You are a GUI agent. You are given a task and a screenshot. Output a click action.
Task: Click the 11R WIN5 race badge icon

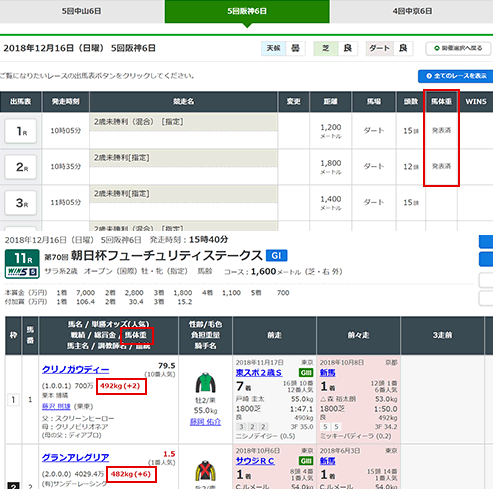pos(22,264)
